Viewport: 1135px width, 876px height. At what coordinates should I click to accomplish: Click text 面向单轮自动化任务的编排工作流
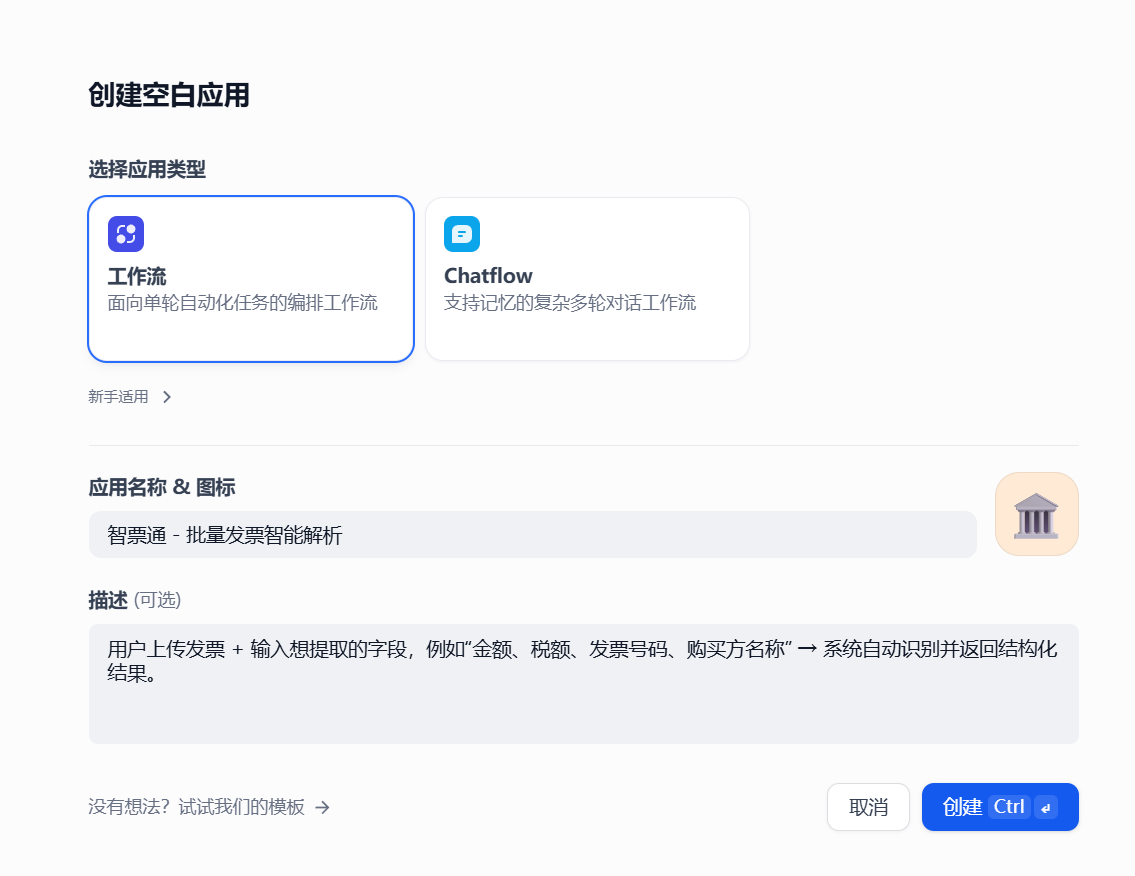click(x=242, y=303)
